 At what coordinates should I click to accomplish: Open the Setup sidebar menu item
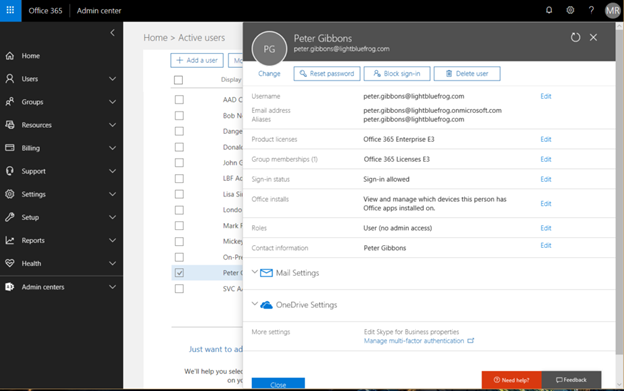coord(61,217)
